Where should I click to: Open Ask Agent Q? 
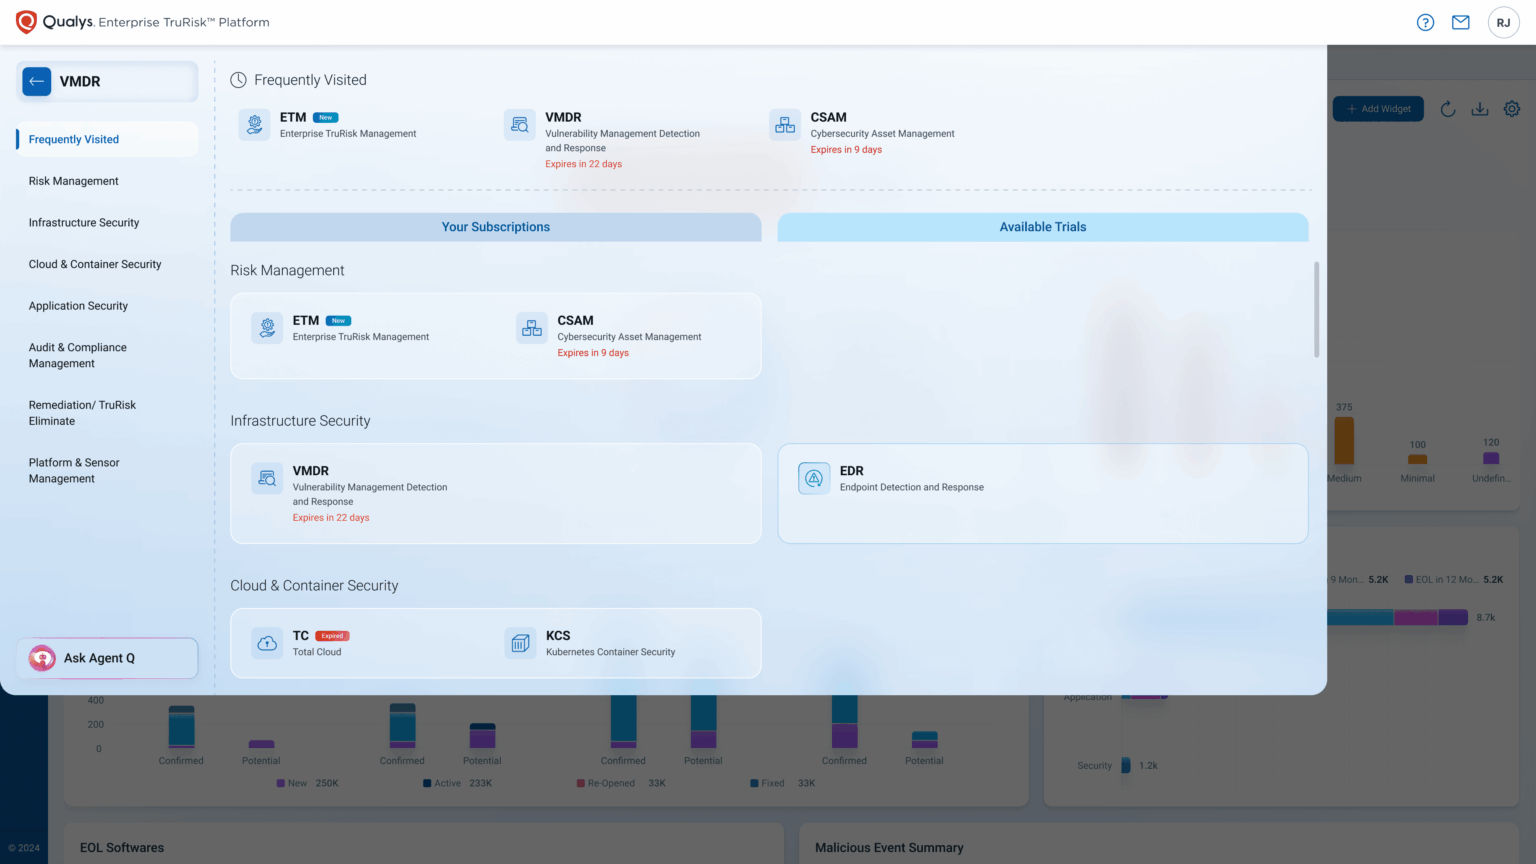click(105, 658)
